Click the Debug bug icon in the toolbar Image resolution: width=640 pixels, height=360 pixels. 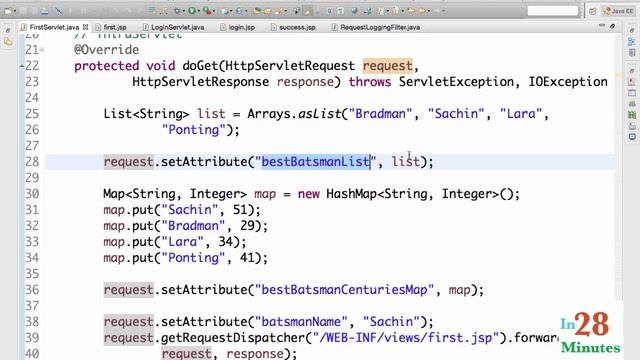(x=177, y=11)
